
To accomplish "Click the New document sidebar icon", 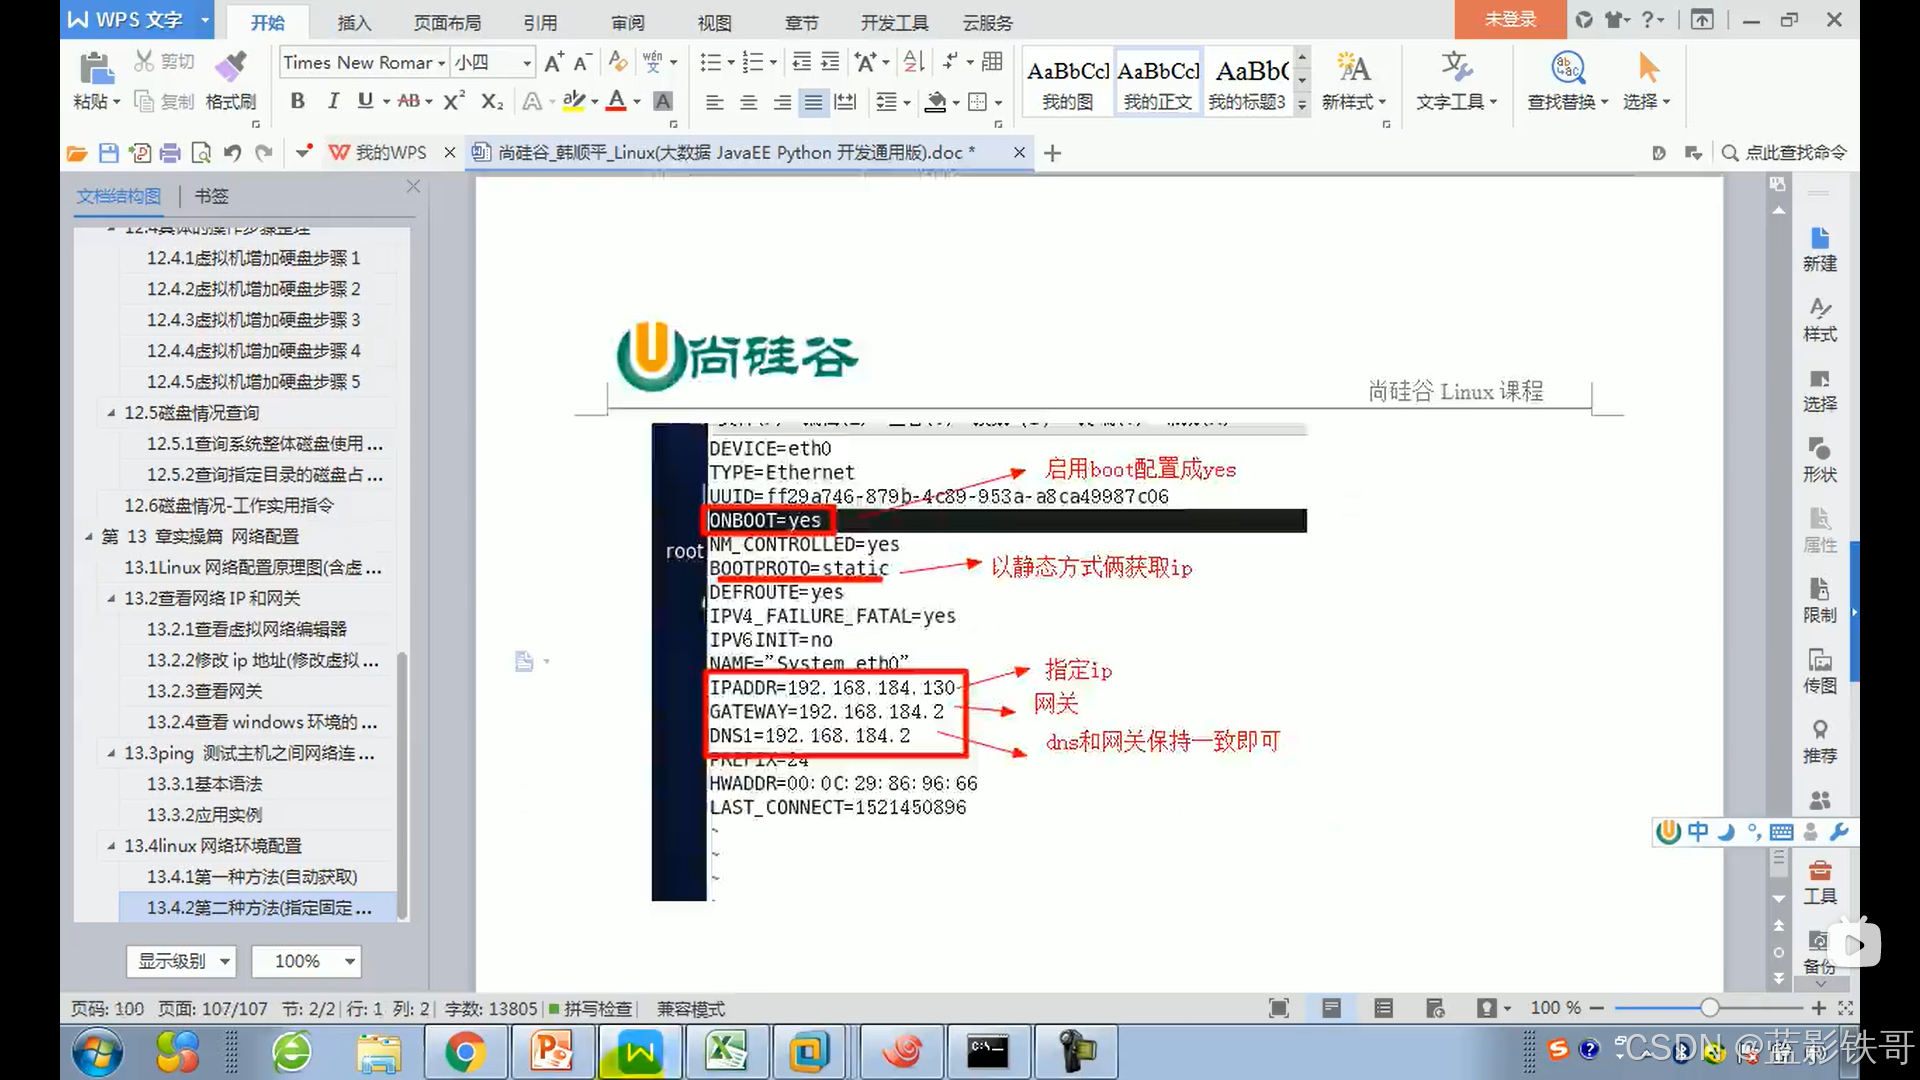I will [1819, 238].
